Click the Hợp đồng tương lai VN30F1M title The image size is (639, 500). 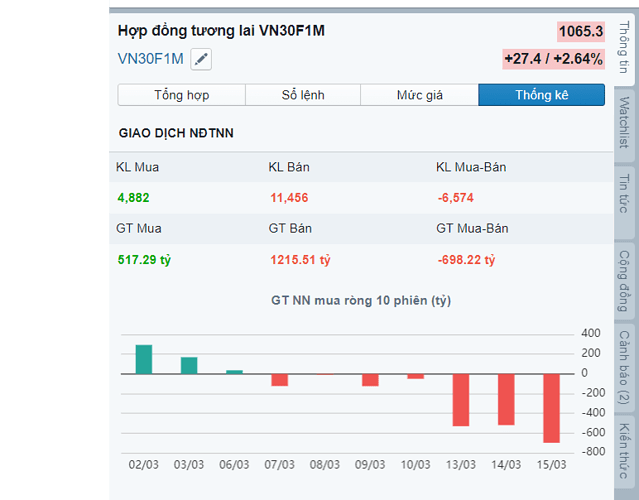[x=221, y=31]
